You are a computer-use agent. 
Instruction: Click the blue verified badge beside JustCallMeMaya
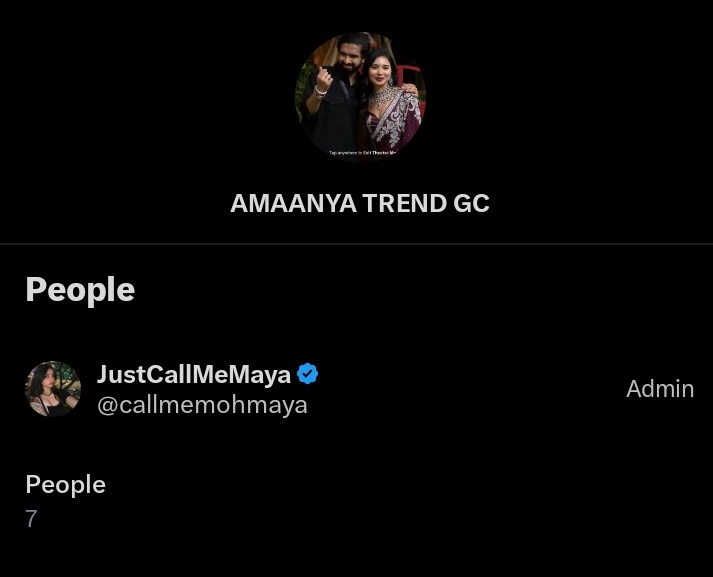(x=307, y=374)
